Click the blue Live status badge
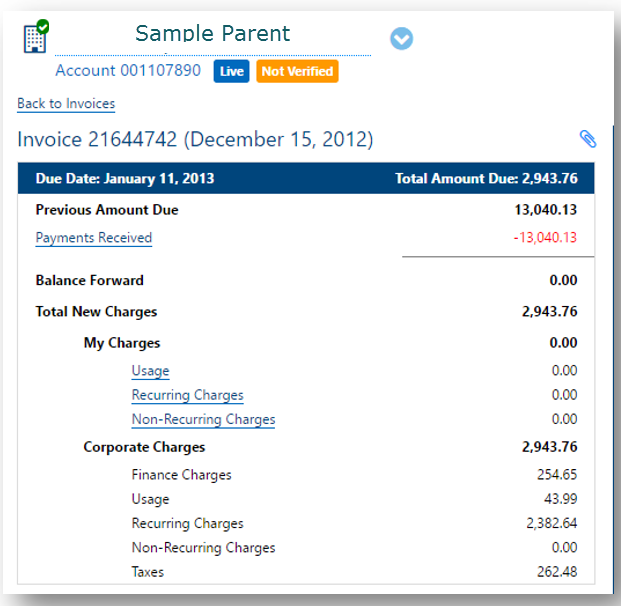This screenshot has width=621, height=606. [231, 72]
